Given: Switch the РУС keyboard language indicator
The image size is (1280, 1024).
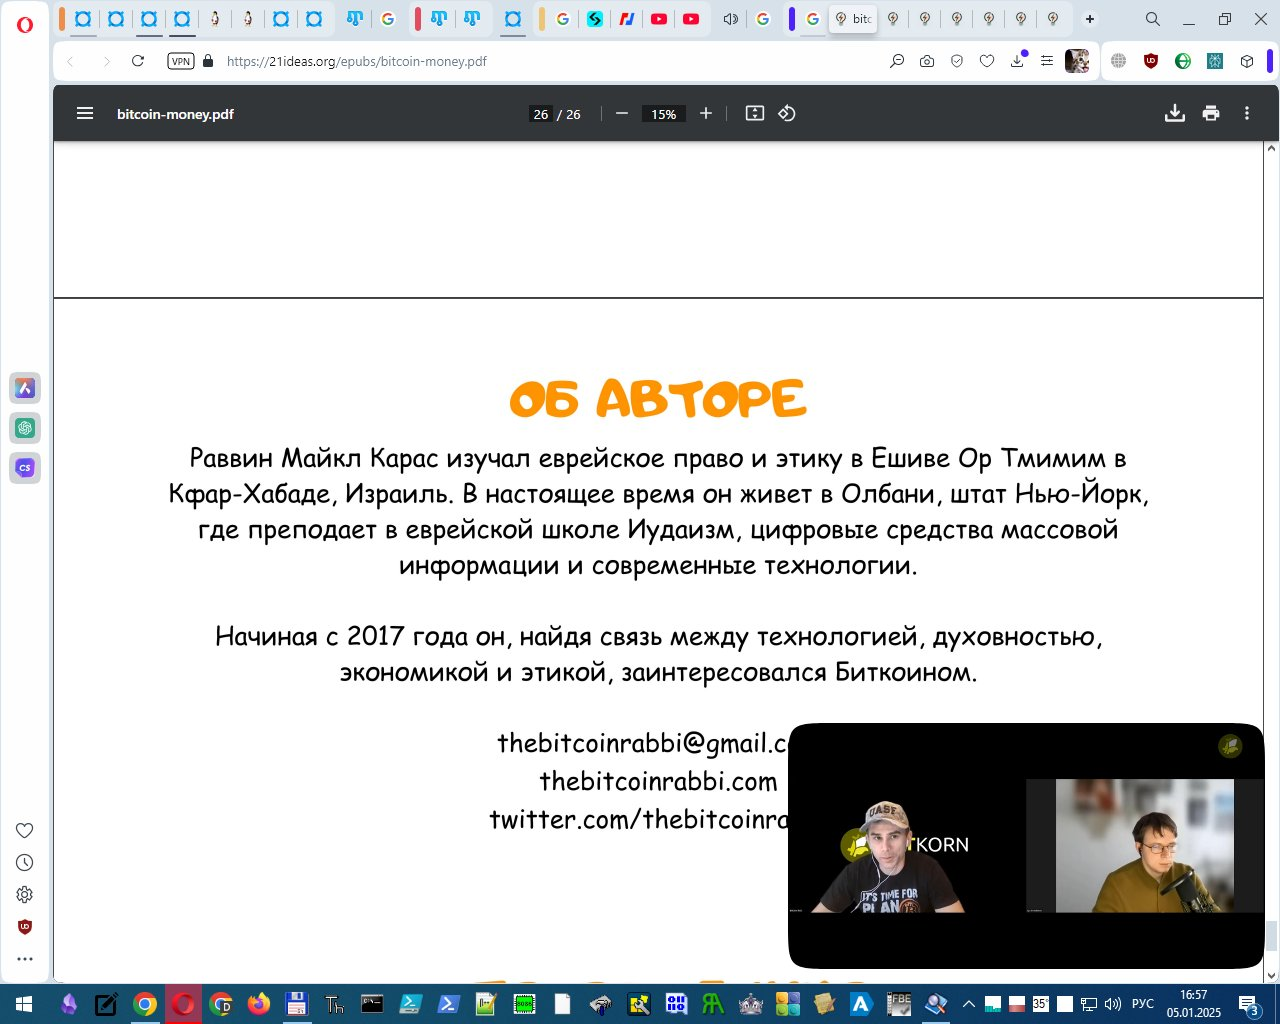Looking at the screenshot, I should tap(1143, 1004).
